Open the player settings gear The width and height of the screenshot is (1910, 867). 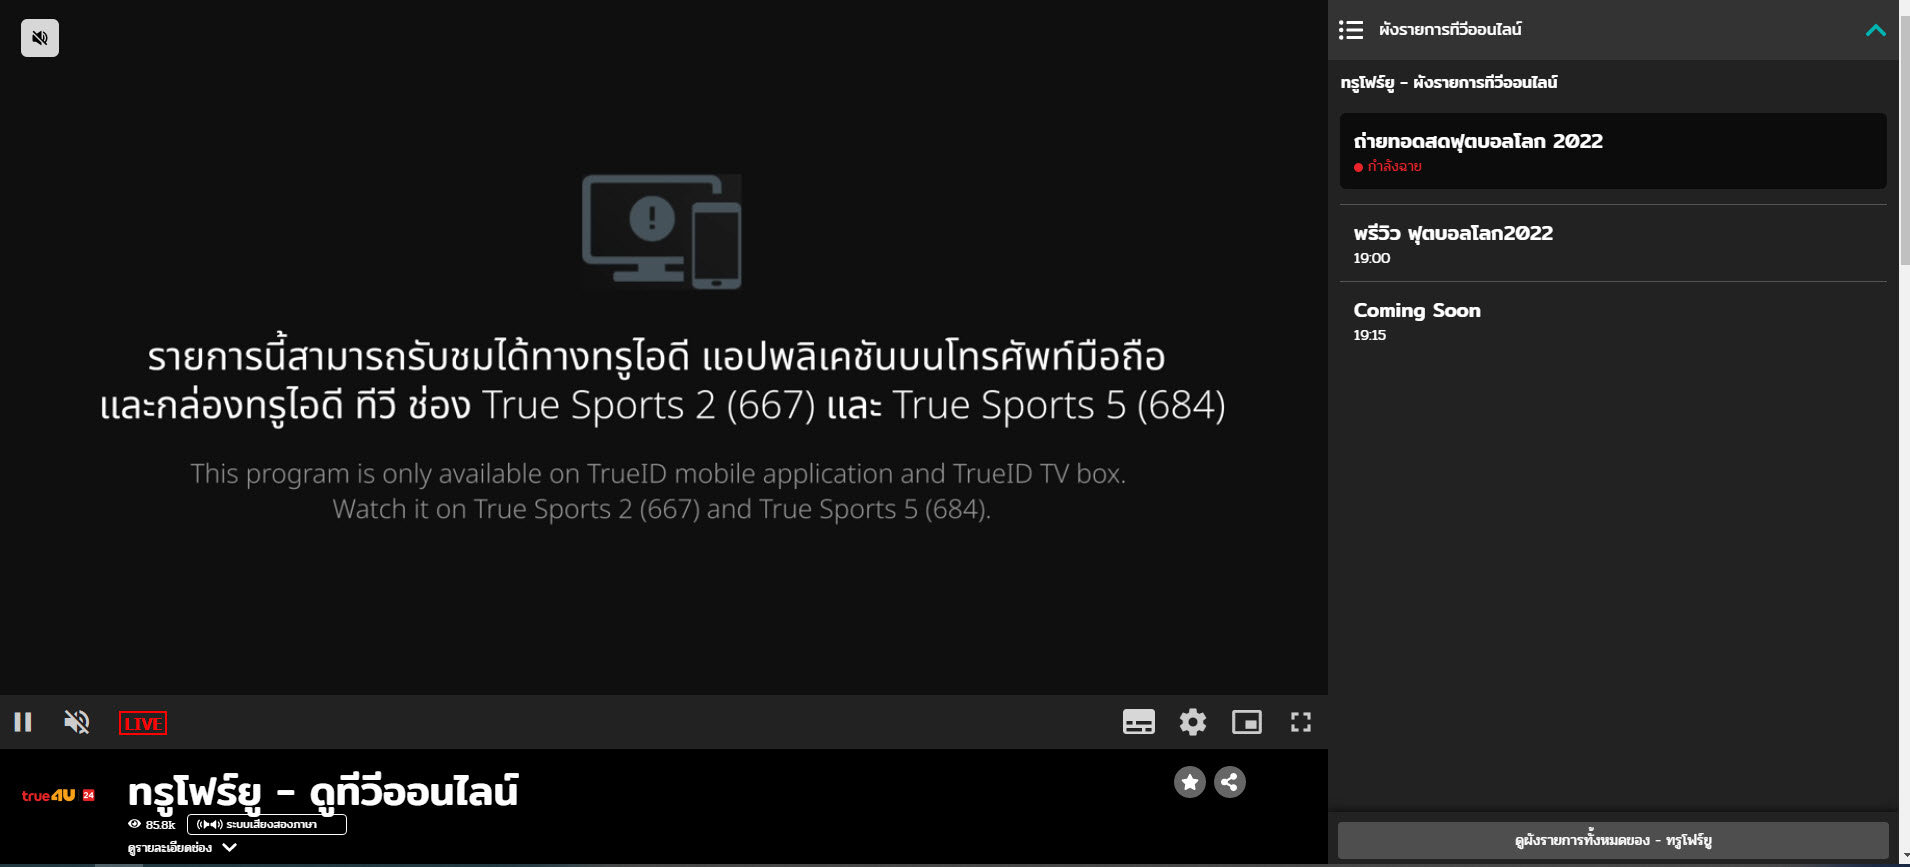[x=1193, y=722]
